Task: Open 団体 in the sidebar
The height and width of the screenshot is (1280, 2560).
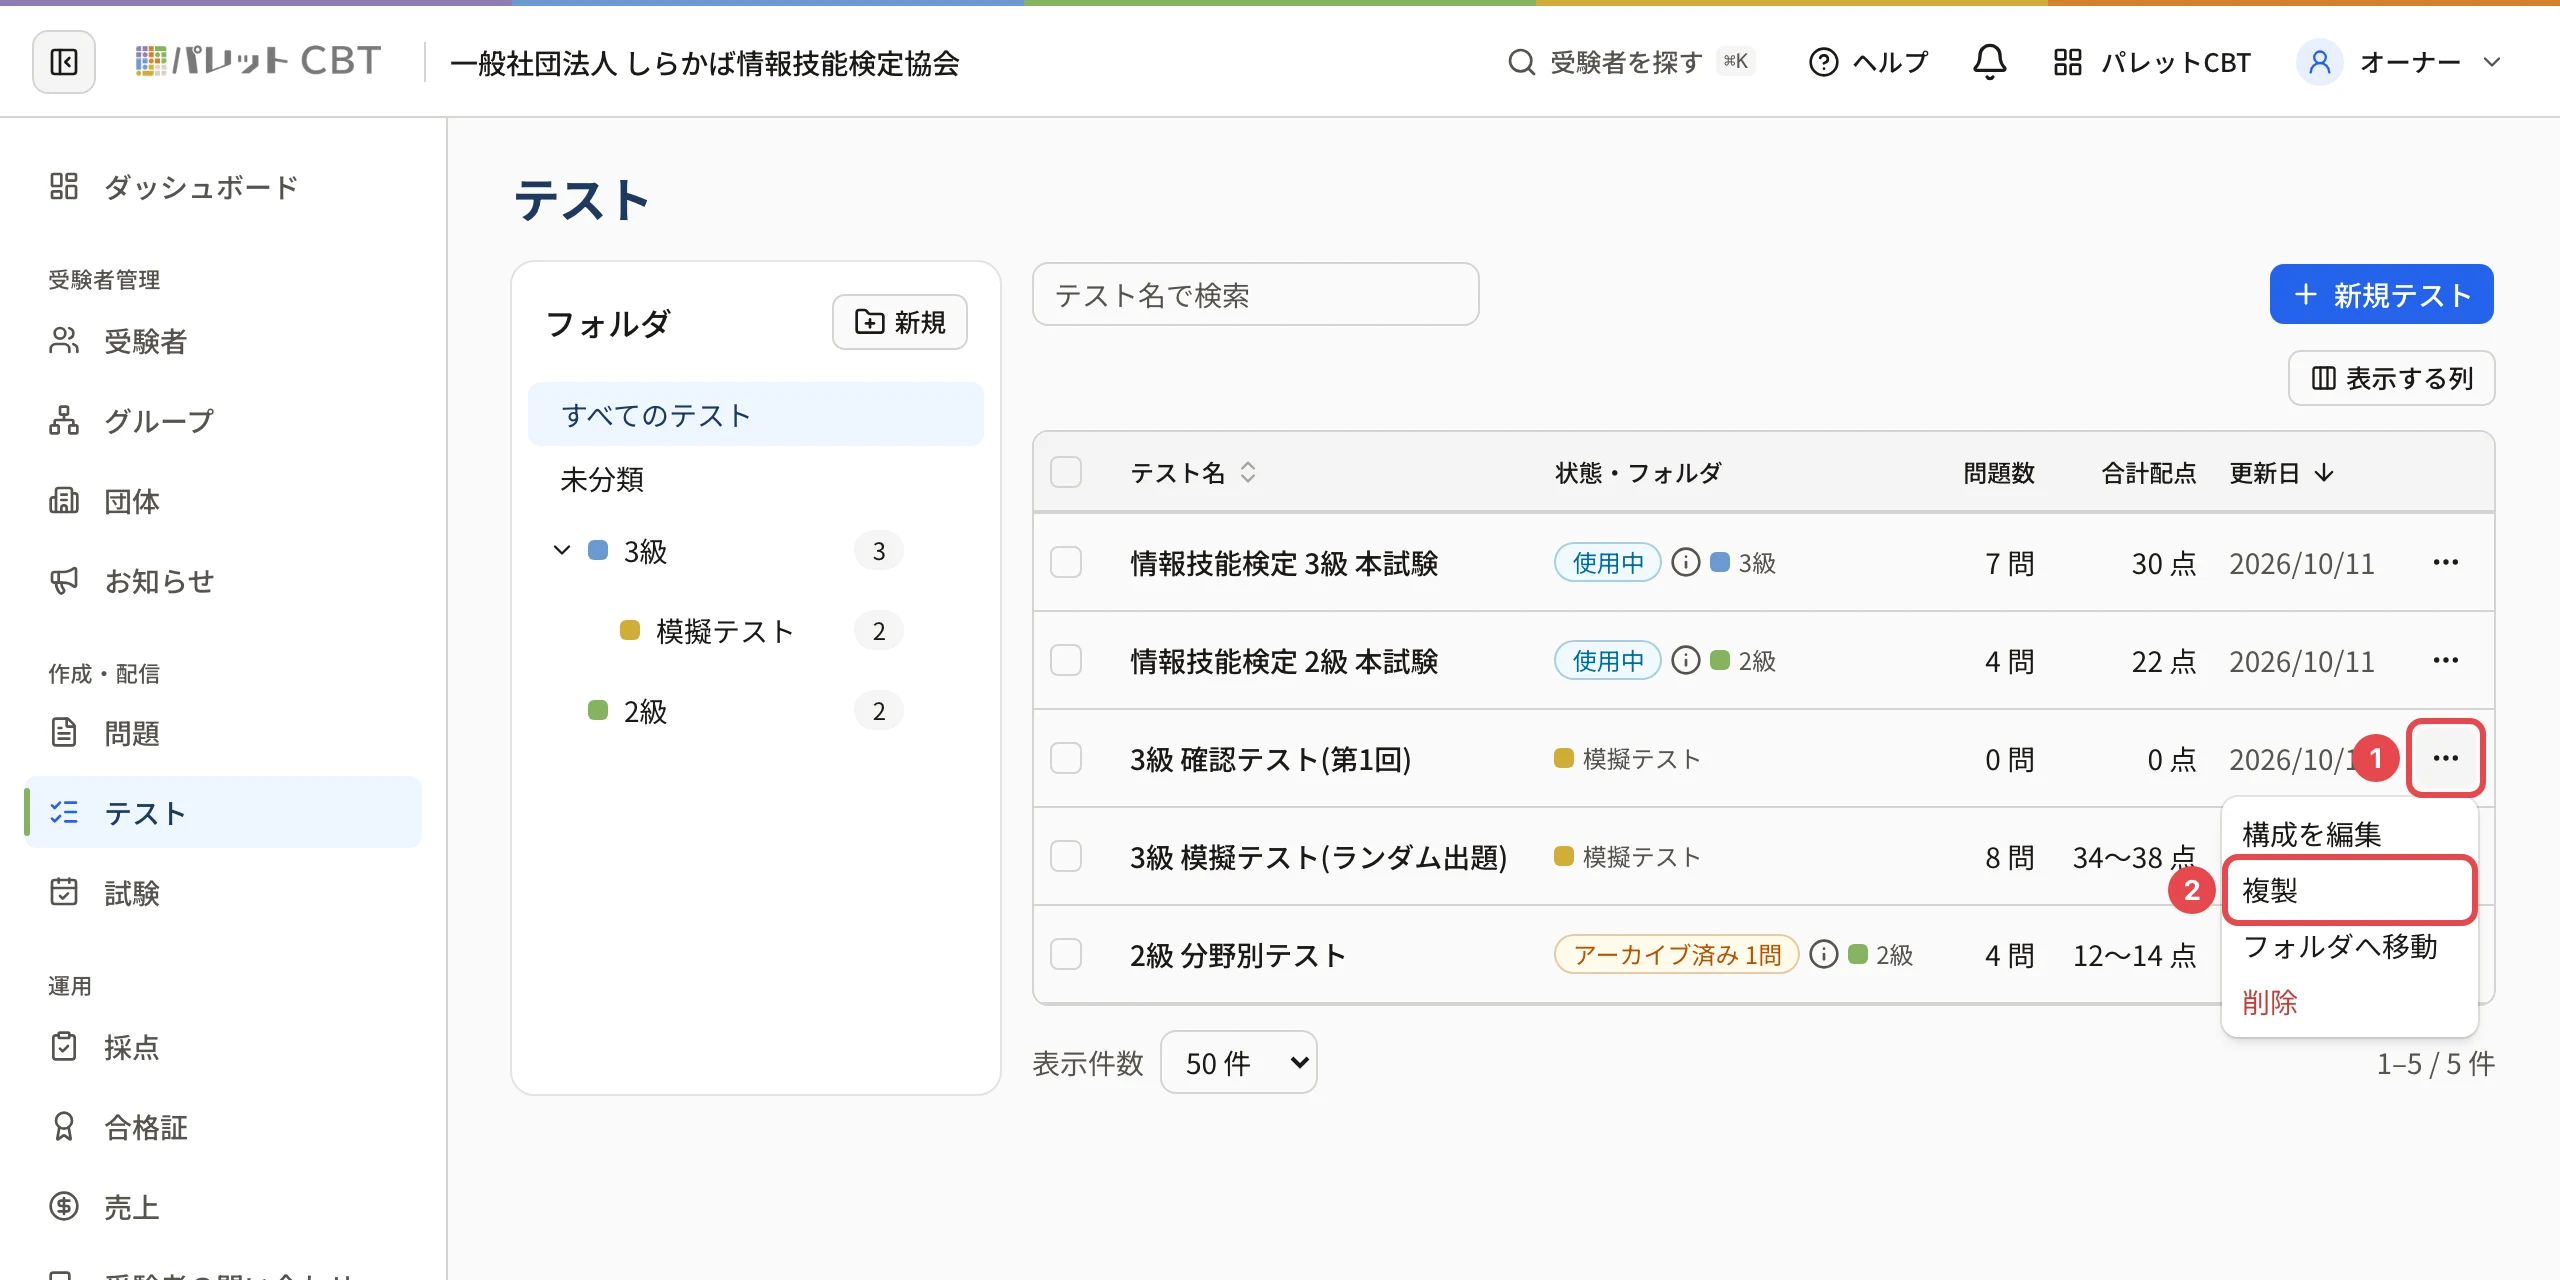Action: (x=223, y=501)
